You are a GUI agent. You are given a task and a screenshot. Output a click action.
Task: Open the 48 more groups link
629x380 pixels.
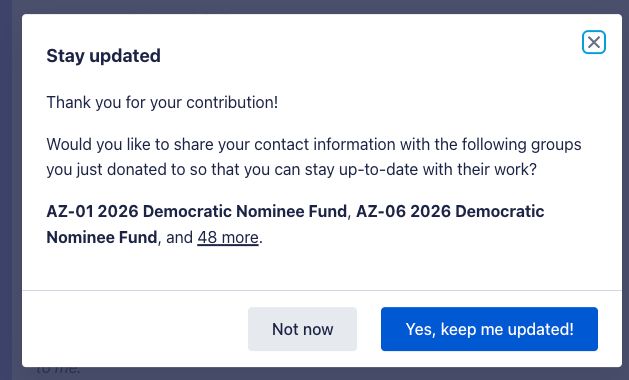[228, 237]
